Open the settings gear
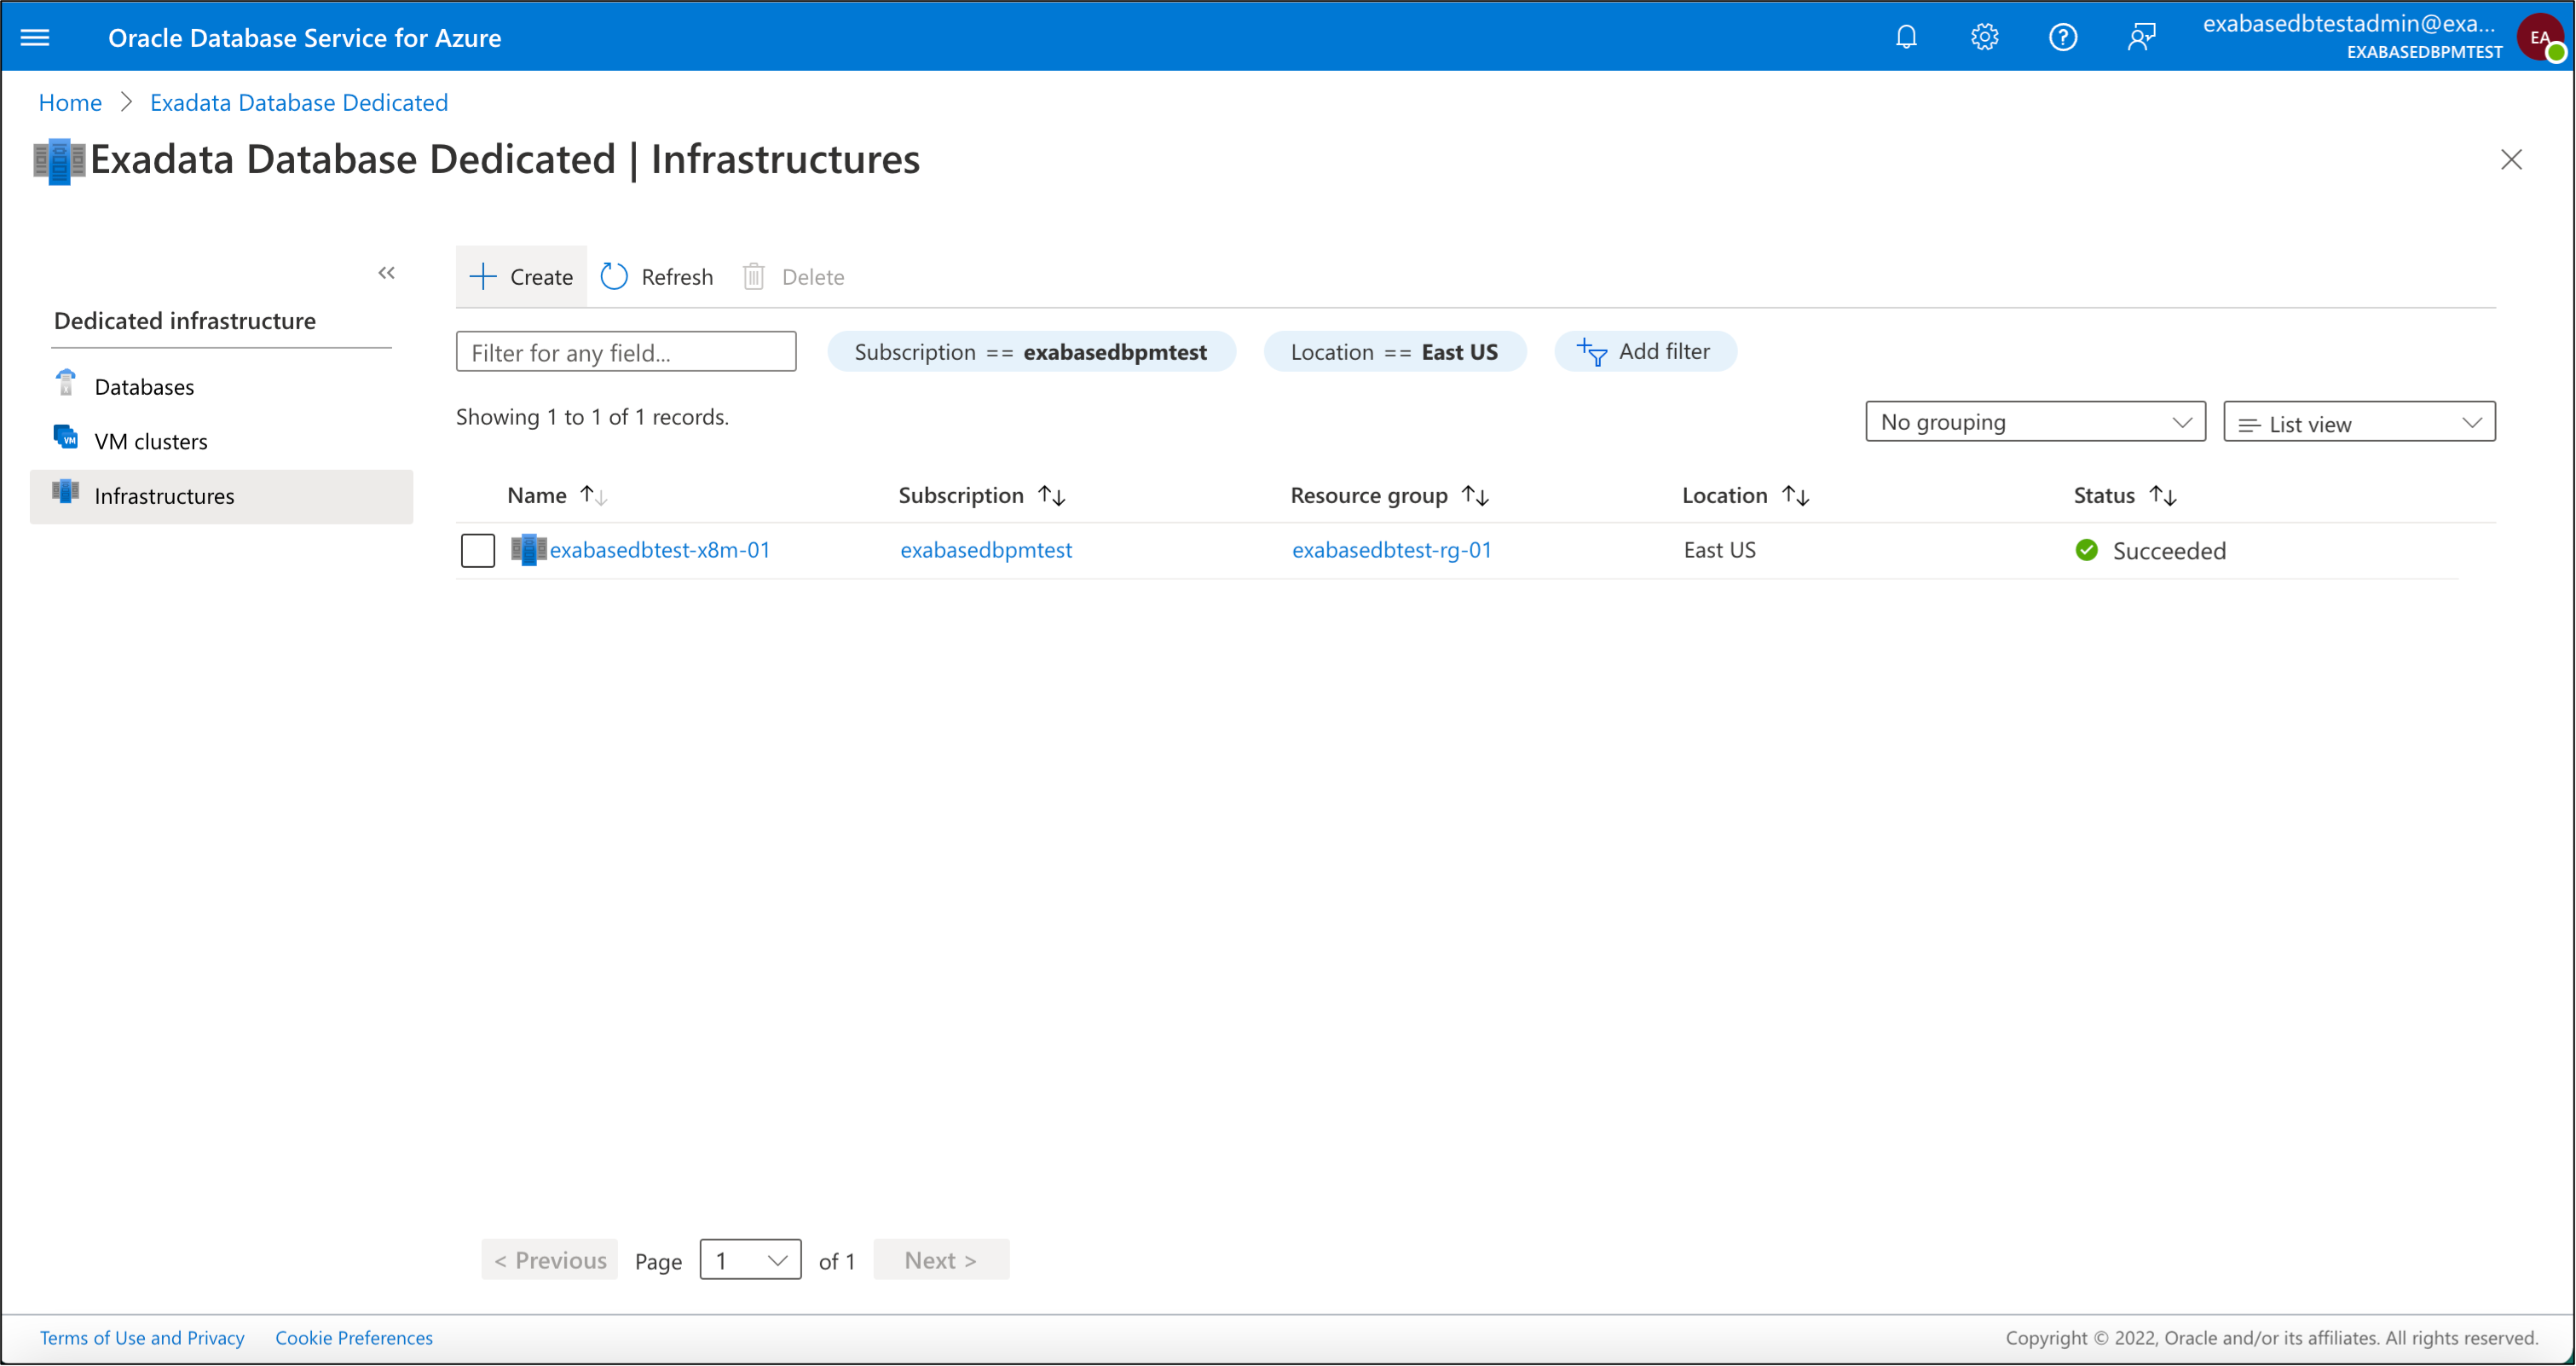Viewport: 2576px width, 1366px height. [1984, 38]
